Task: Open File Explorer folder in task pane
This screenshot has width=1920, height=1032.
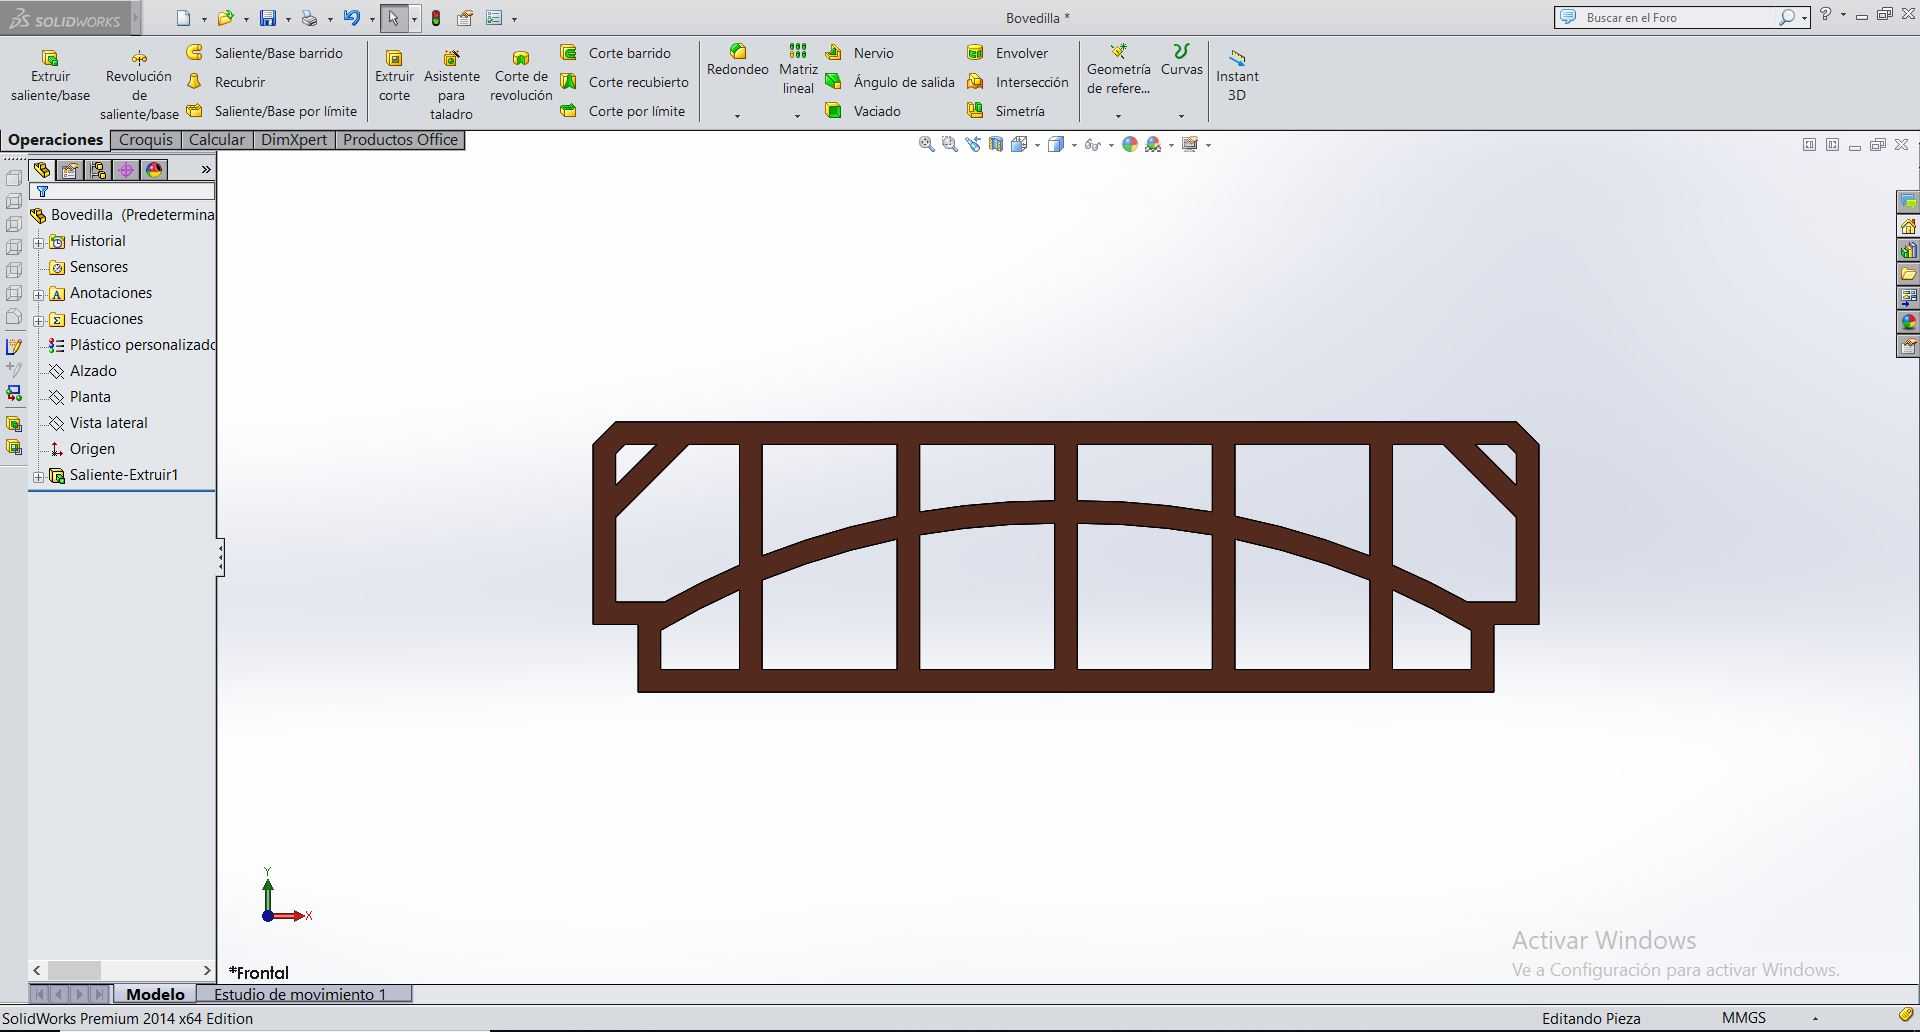Action: 1908,274
